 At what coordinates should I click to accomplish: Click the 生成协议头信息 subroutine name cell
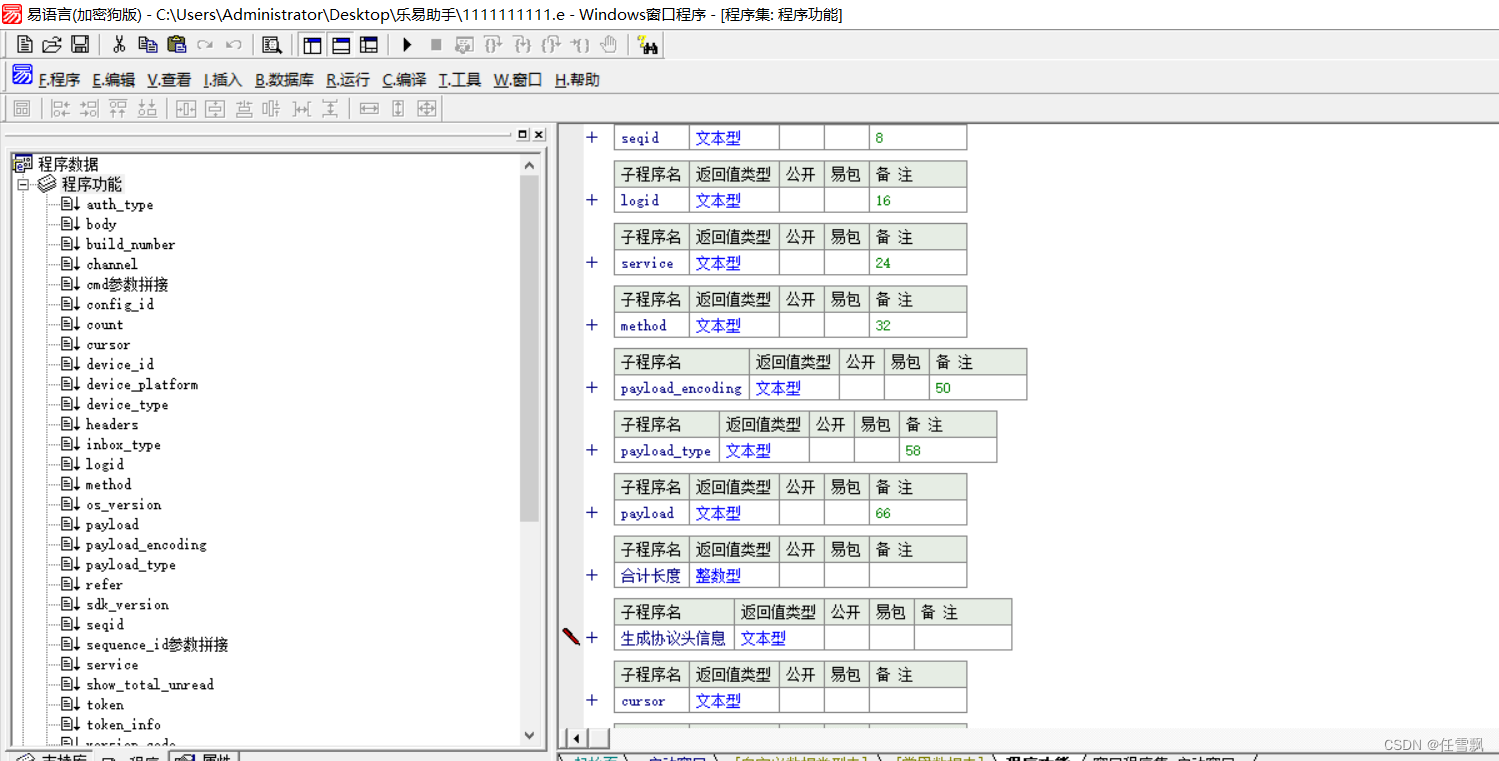[x=673, y=638]
